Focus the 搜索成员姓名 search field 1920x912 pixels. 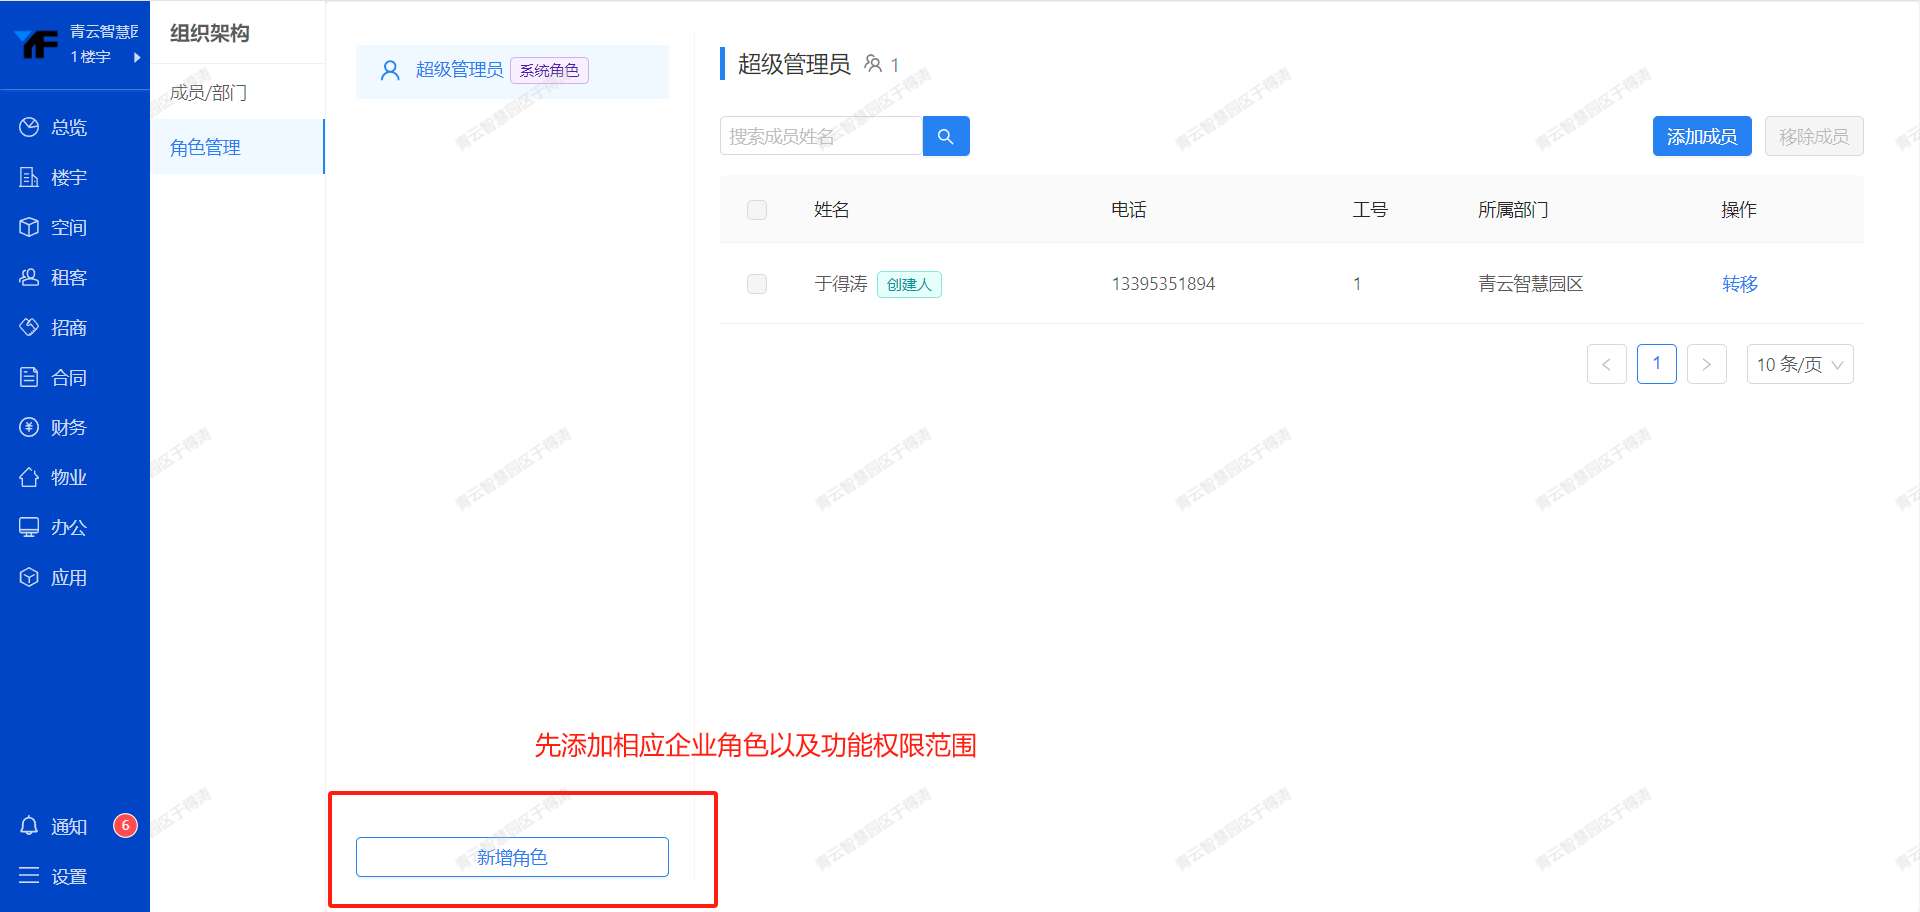coord(820,136)
